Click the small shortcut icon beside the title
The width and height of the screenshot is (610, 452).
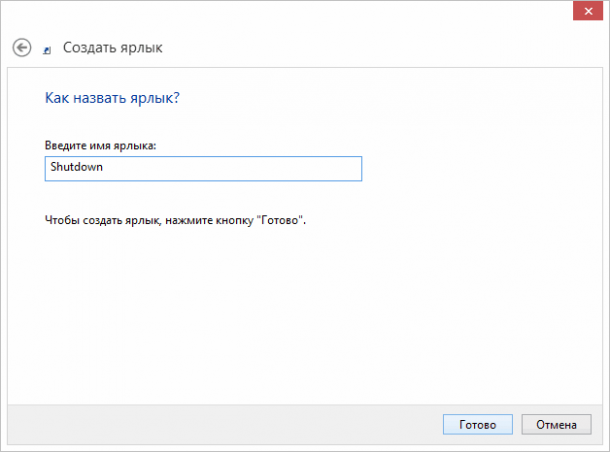tap(48, 49)
